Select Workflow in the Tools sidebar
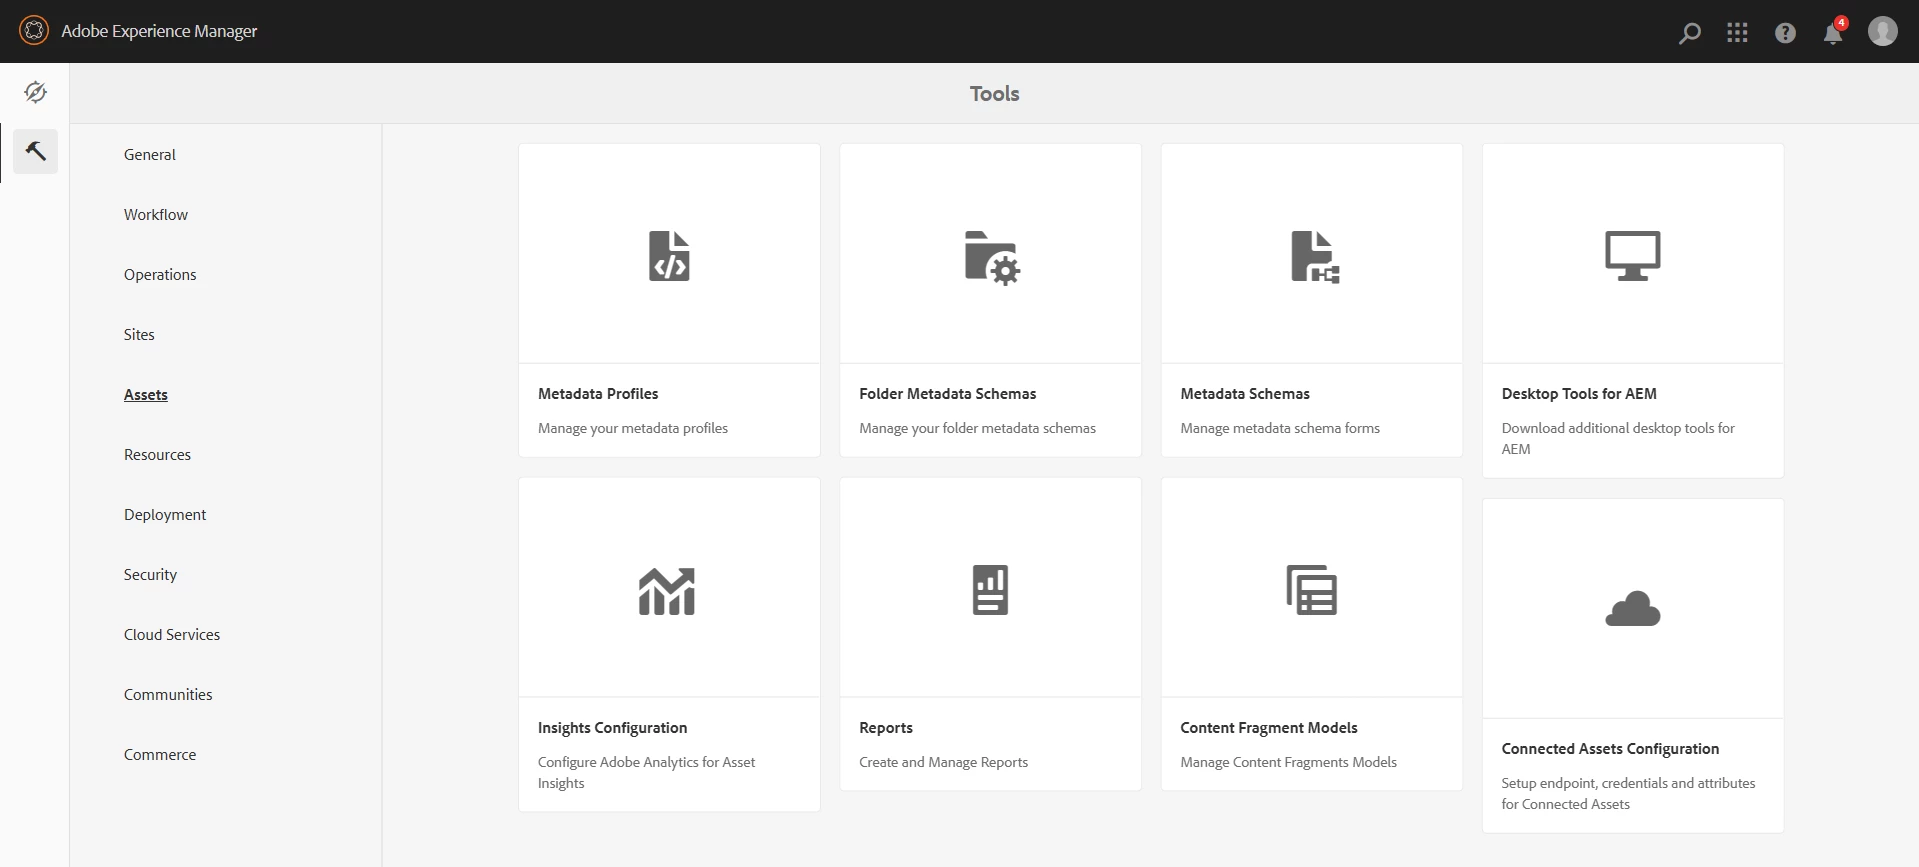This screenshot has height=867, width=1919. (156, 215)
